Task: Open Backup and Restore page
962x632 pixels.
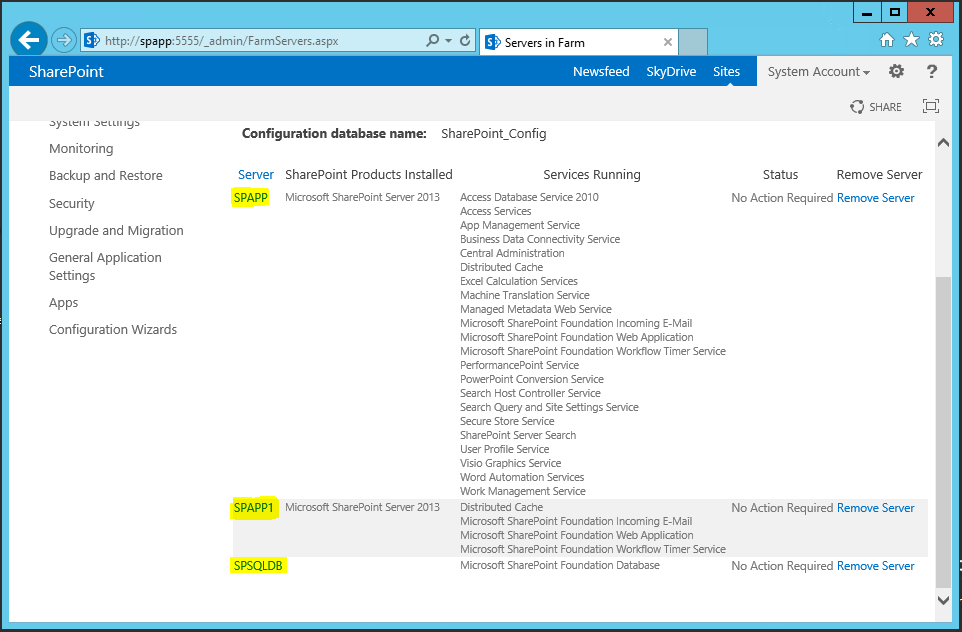Action: (106, 175)
